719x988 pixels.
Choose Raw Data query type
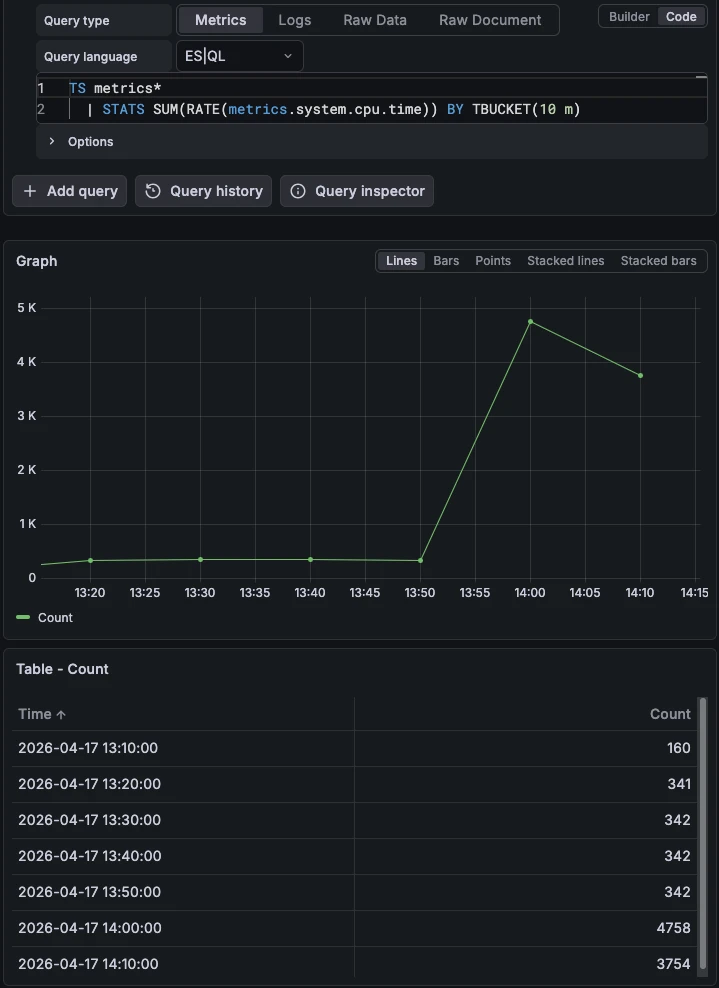375,20
